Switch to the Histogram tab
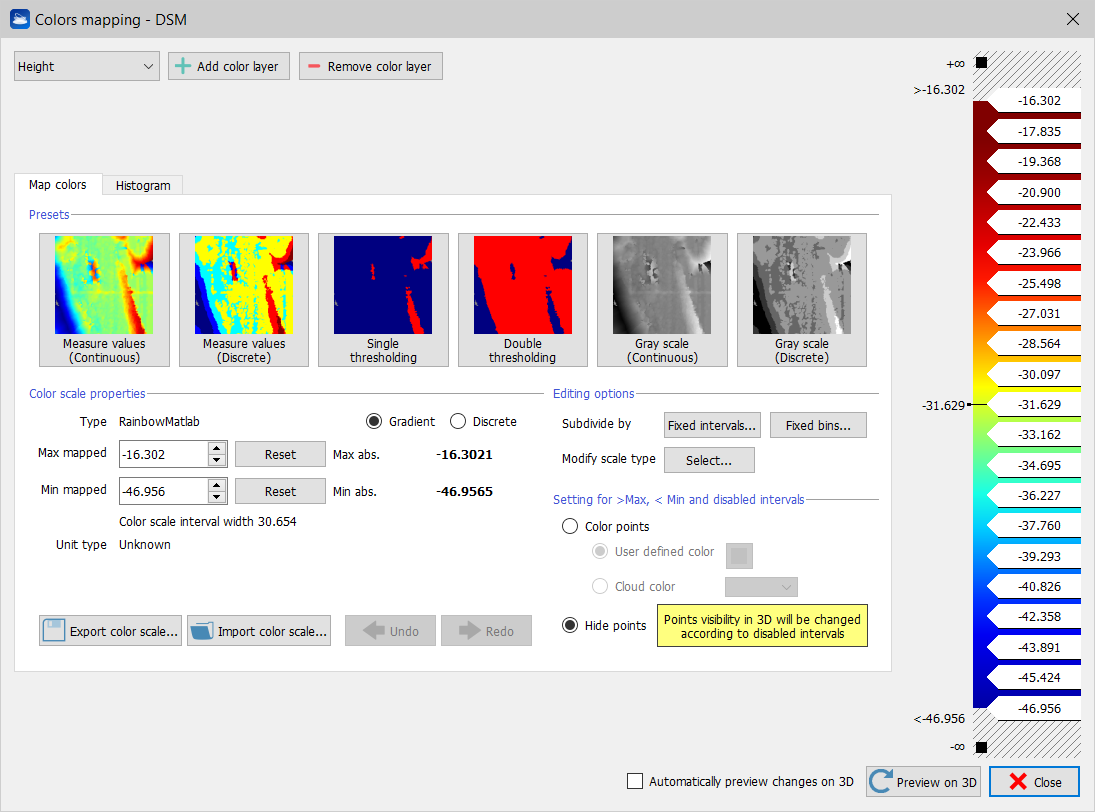This screenshot has height=812, width=1095. (x=142, y=185)
